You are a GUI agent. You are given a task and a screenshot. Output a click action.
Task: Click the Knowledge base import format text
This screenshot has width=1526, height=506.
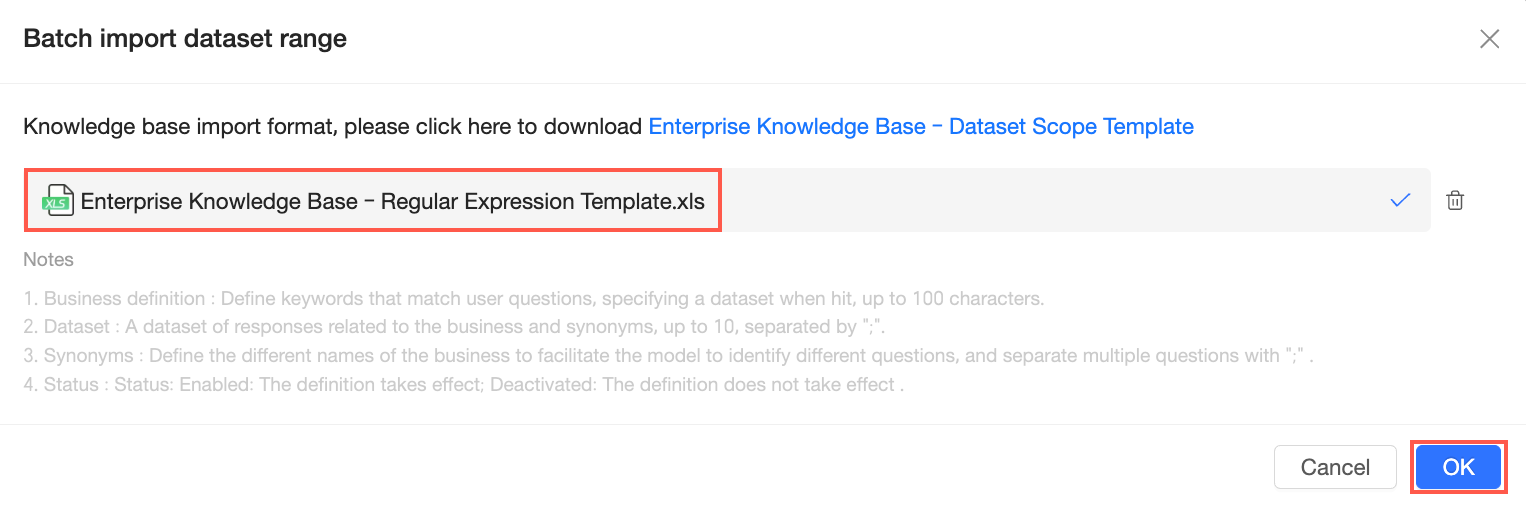(x=333, y=127)
